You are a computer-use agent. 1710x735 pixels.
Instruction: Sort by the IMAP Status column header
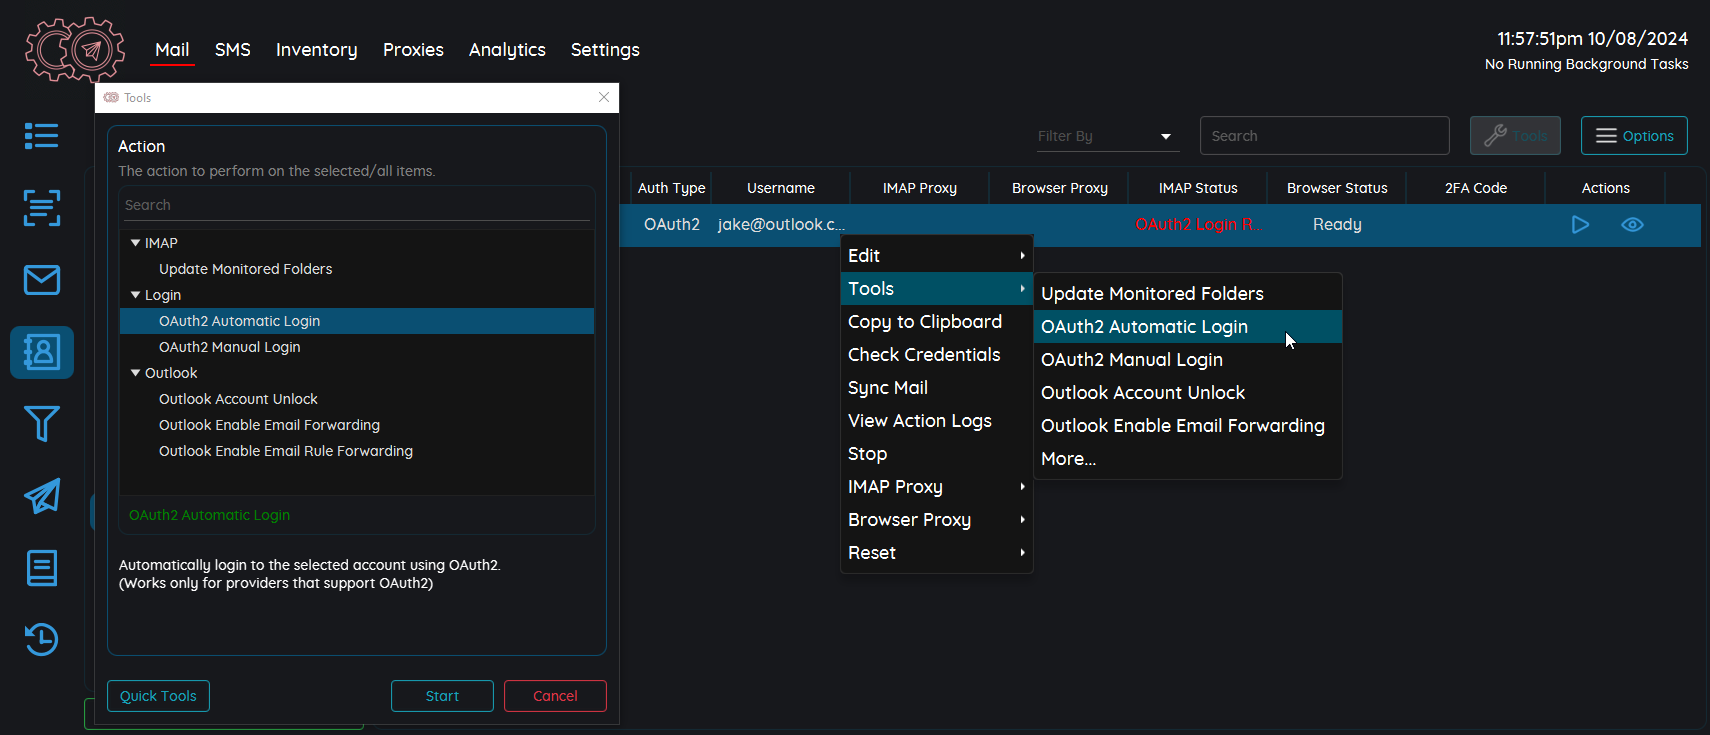(1198, 188)
